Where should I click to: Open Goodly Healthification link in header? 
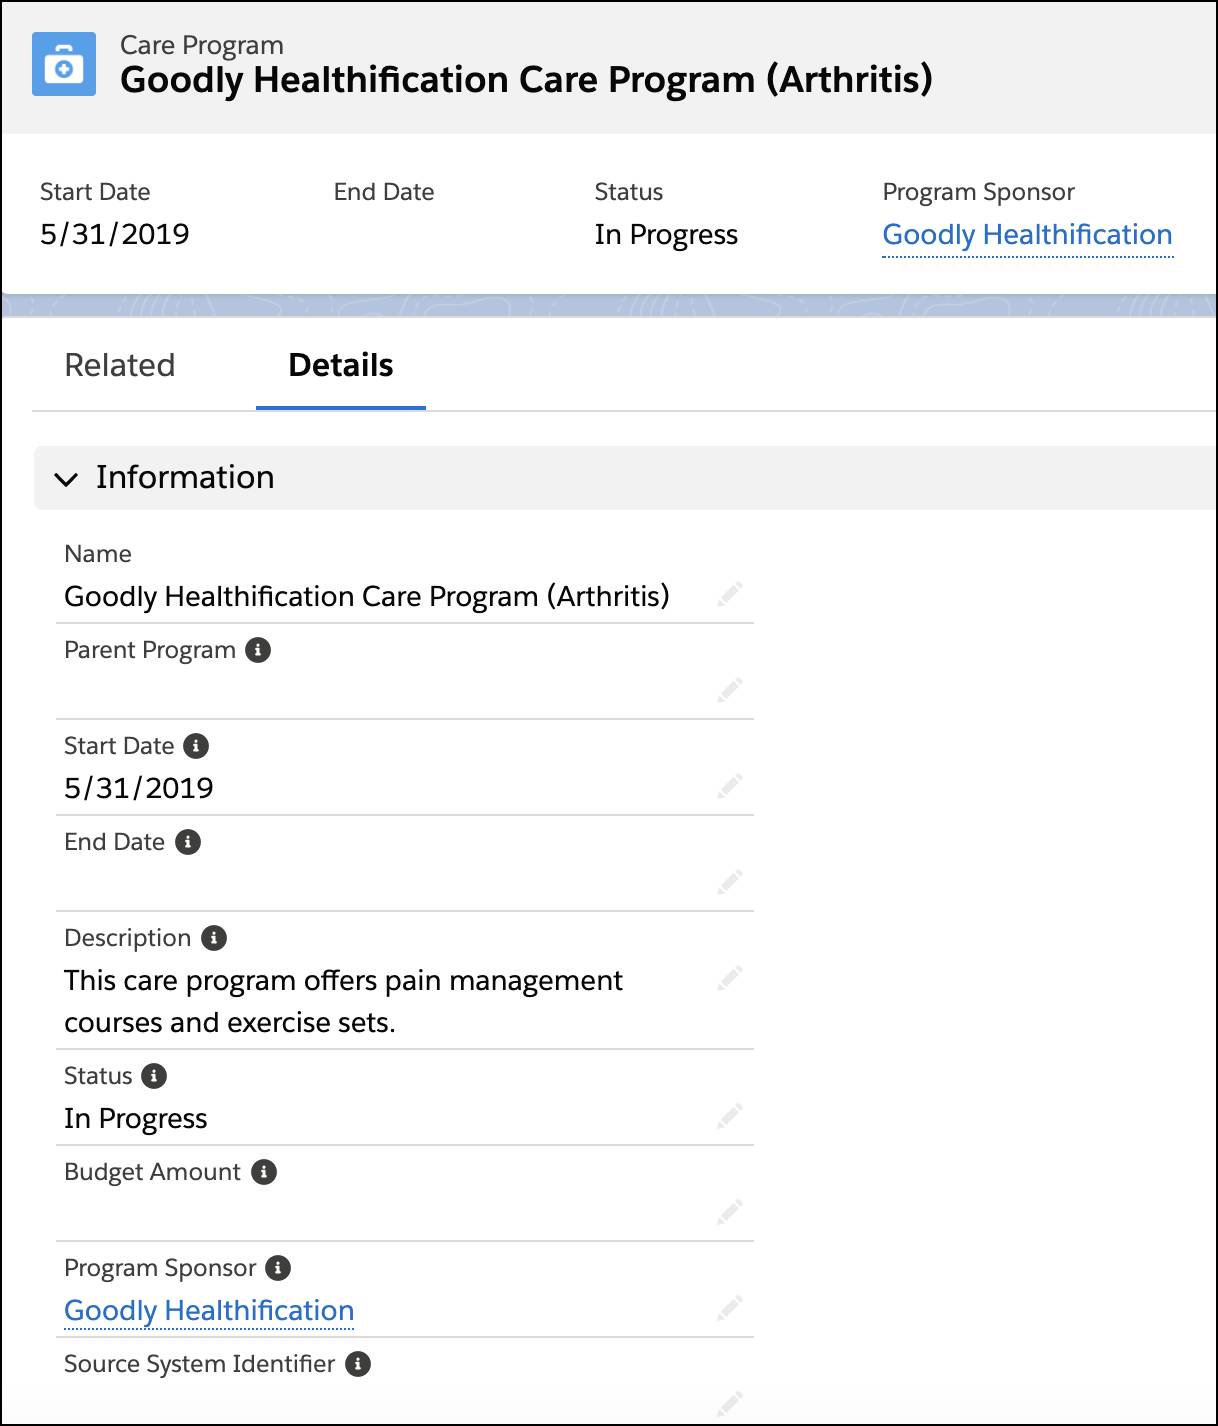point(1027,235)
